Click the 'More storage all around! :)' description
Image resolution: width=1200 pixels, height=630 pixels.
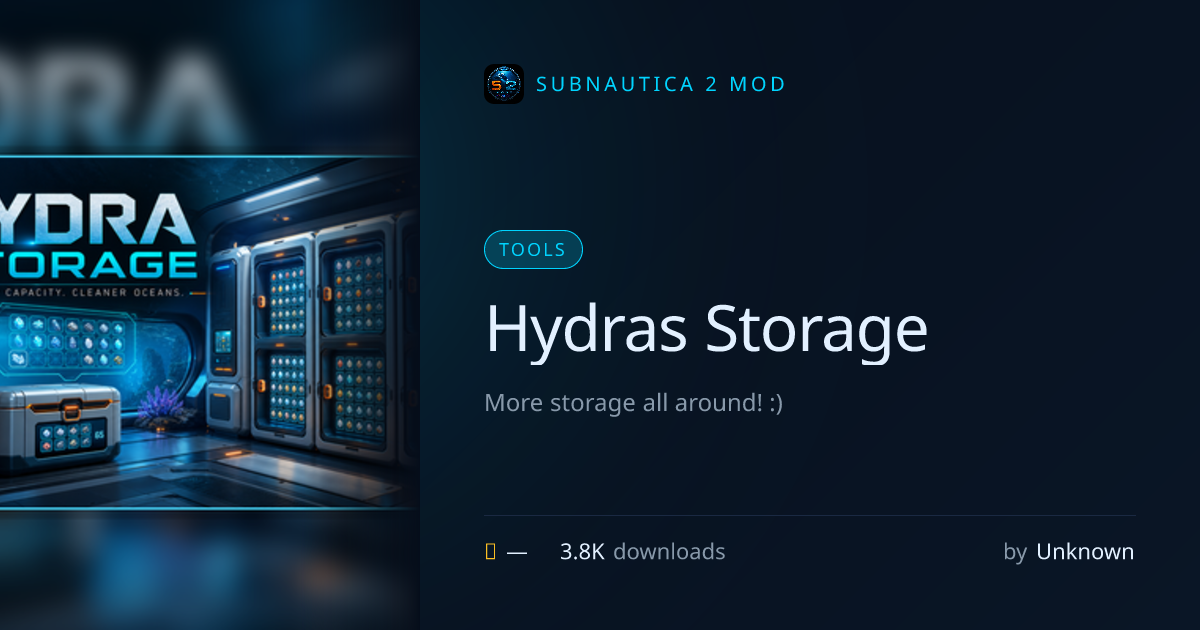point(633,403)
